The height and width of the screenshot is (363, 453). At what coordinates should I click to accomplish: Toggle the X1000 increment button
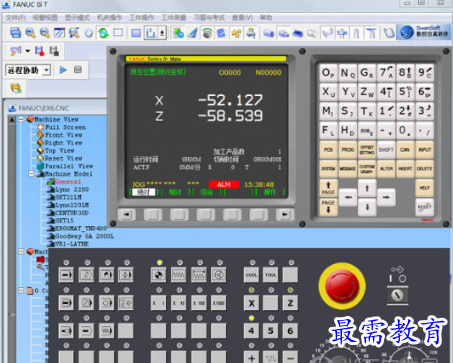click(x=219, y=303)
